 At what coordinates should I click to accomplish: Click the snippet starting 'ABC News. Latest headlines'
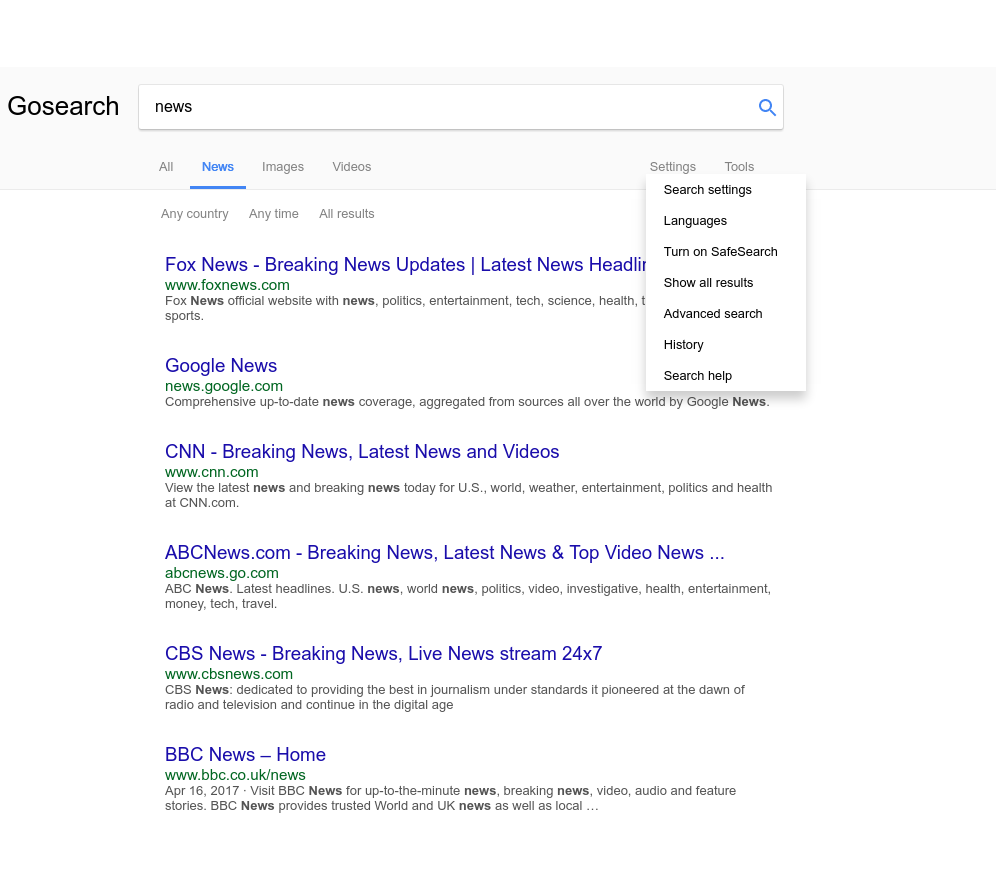pos(468,596)
